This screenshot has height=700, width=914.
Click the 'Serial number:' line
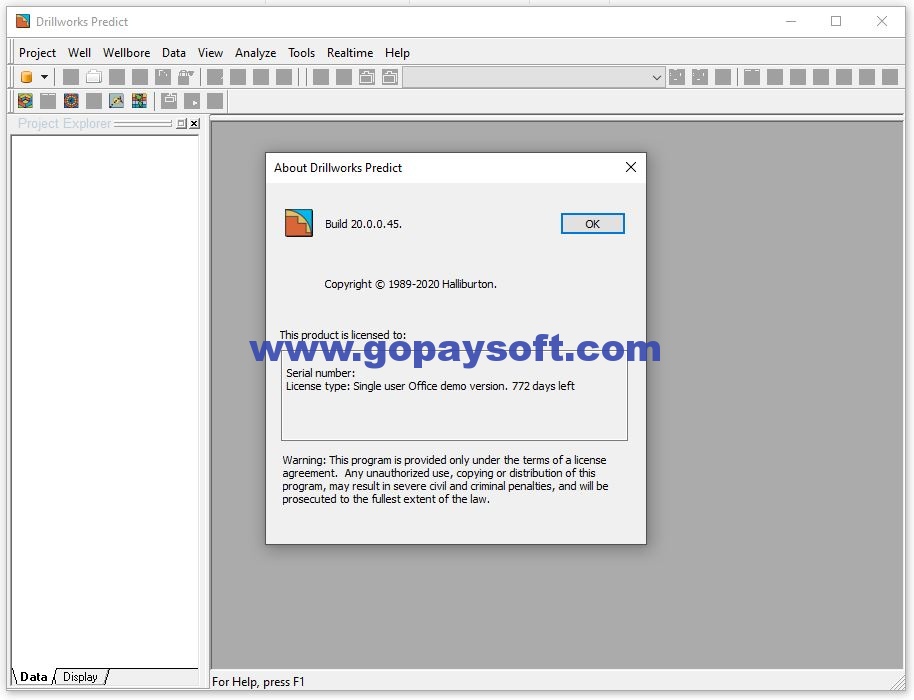click(320, 373)
